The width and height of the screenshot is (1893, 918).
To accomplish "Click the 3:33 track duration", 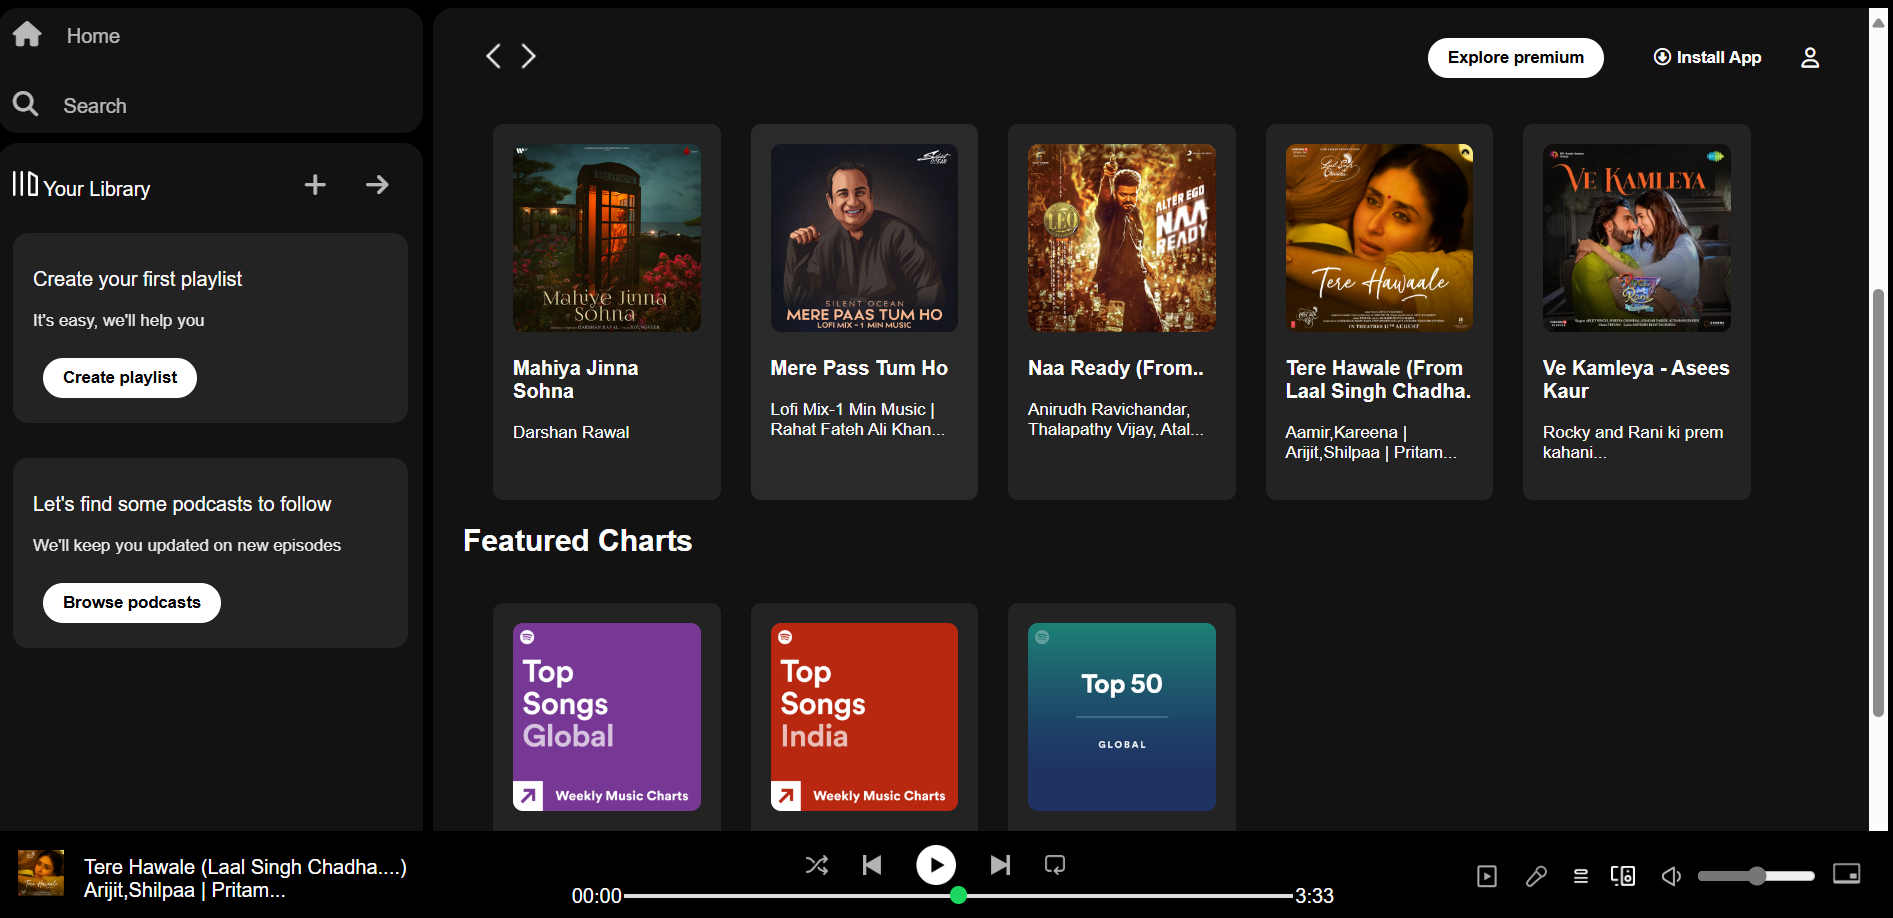I will 1314,896.
